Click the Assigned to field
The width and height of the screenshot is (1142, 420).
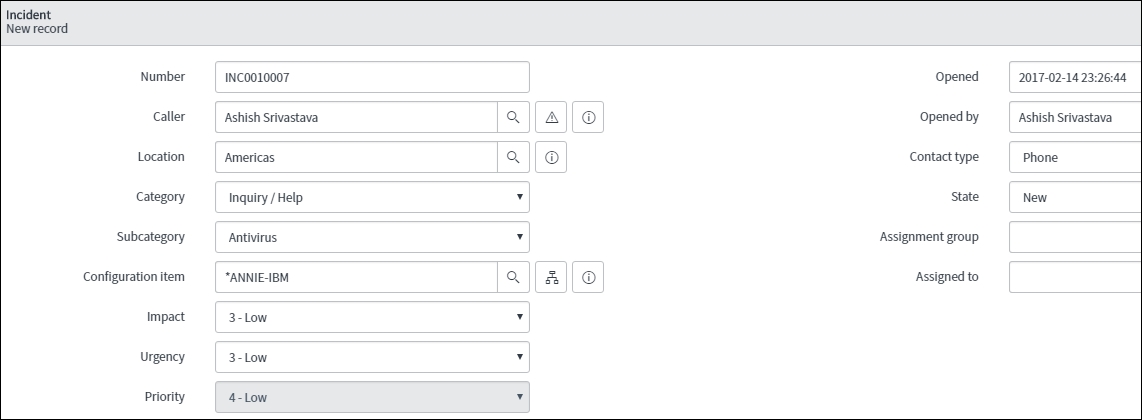pos(1075,277)
